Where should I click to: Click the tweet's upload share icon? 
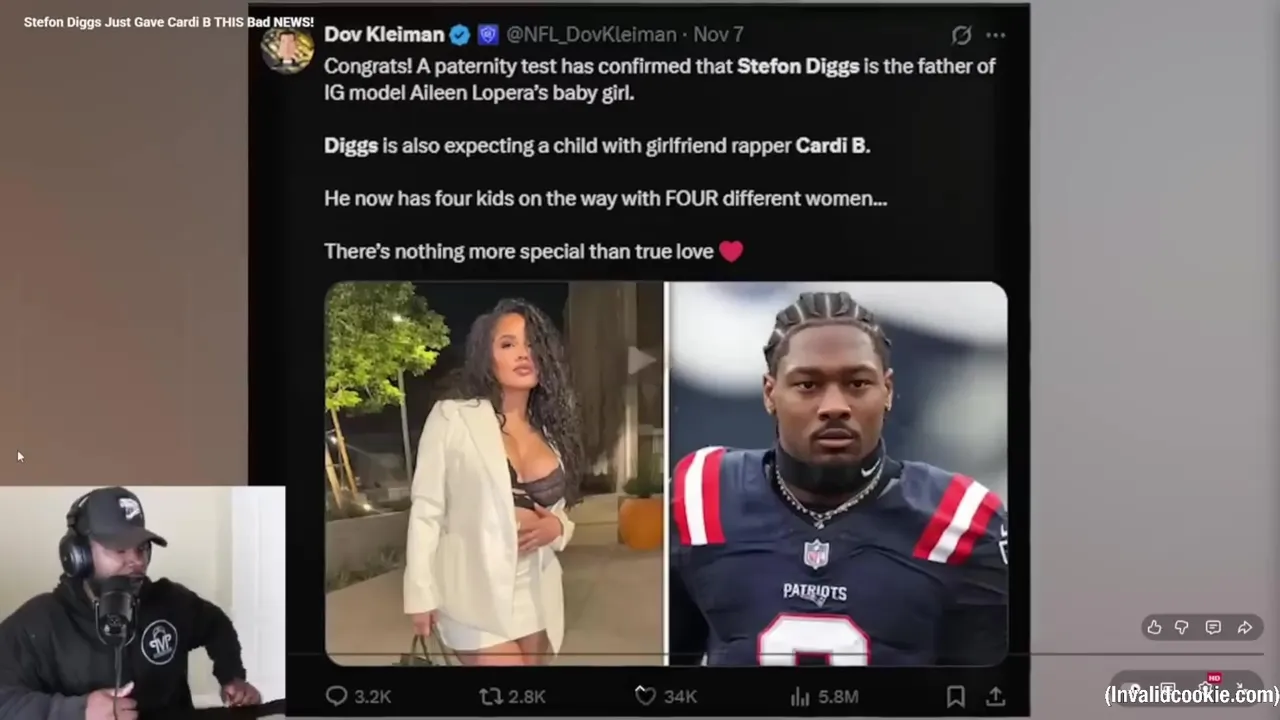click(x=996, y=696)
